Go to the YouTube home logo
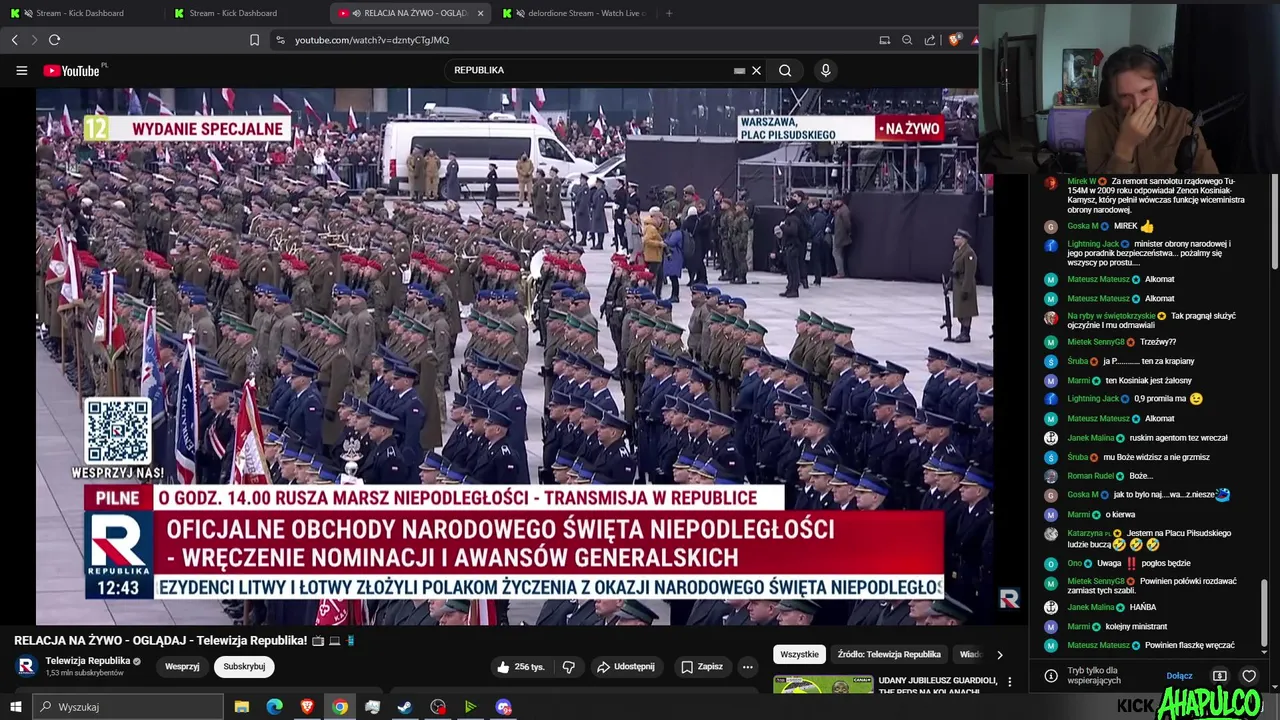Image resolution: width=1280 pixels, height=720 pixels. 72,71
